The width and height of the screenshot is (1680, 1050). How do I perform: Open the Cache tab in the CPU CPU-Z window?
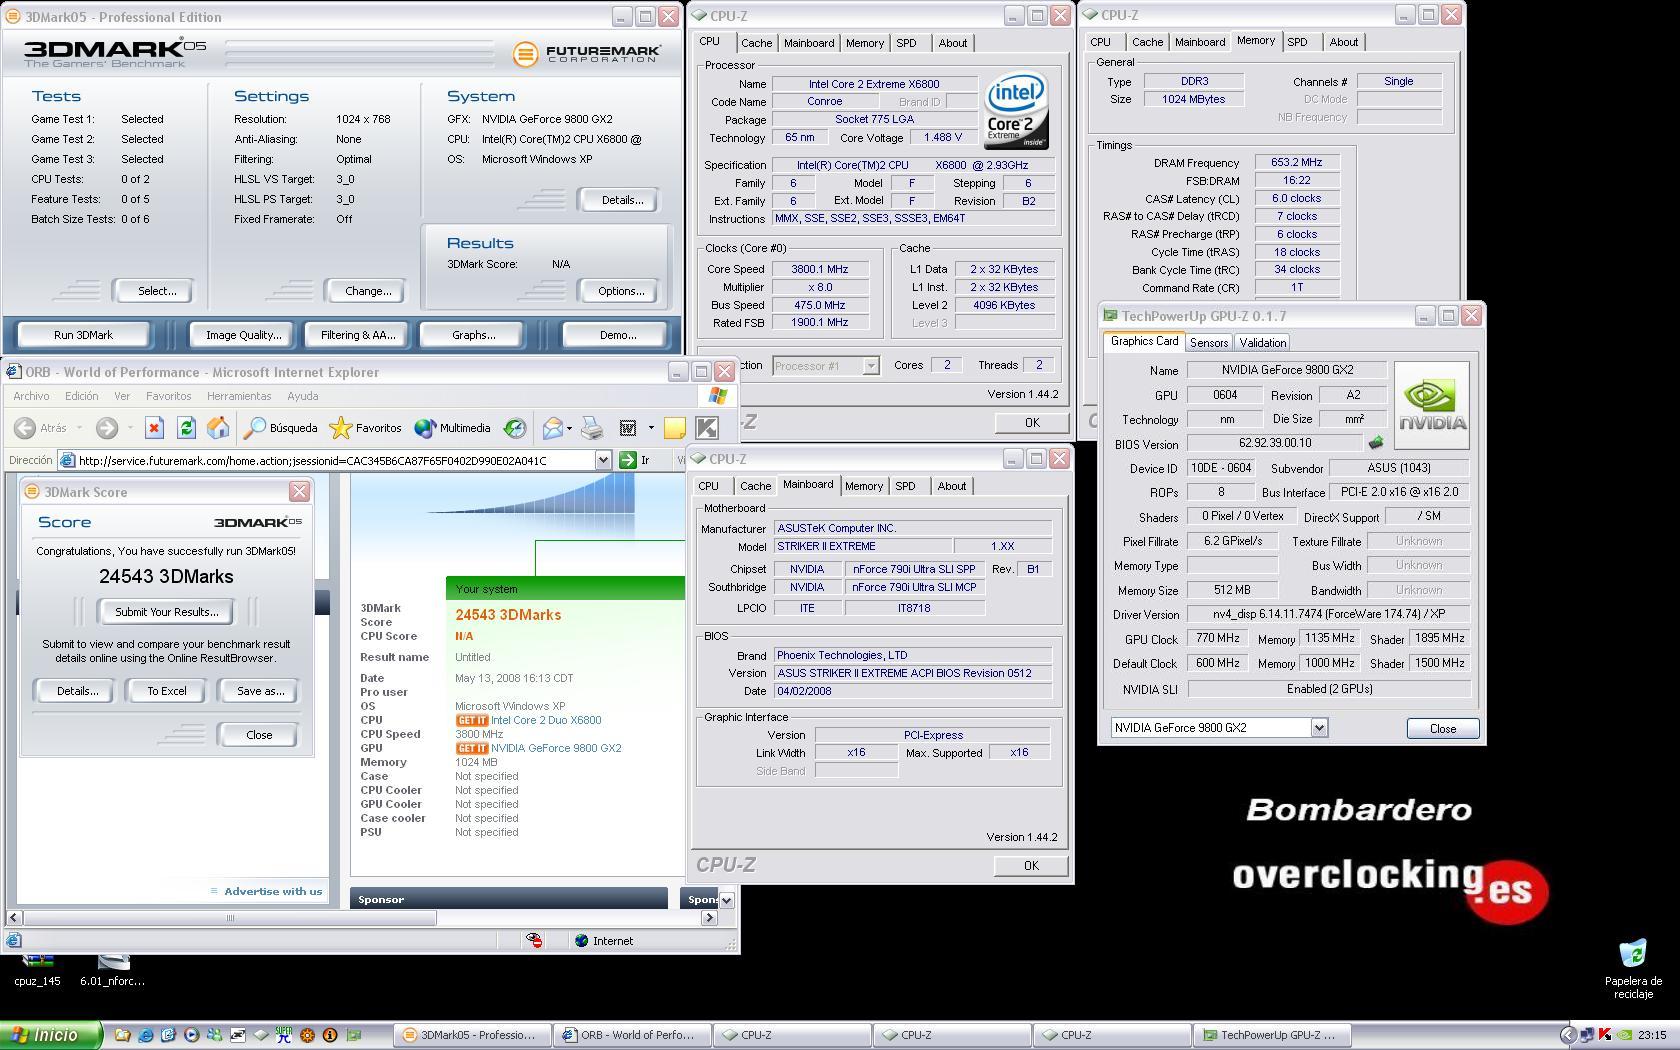click(x=756, y=43)
